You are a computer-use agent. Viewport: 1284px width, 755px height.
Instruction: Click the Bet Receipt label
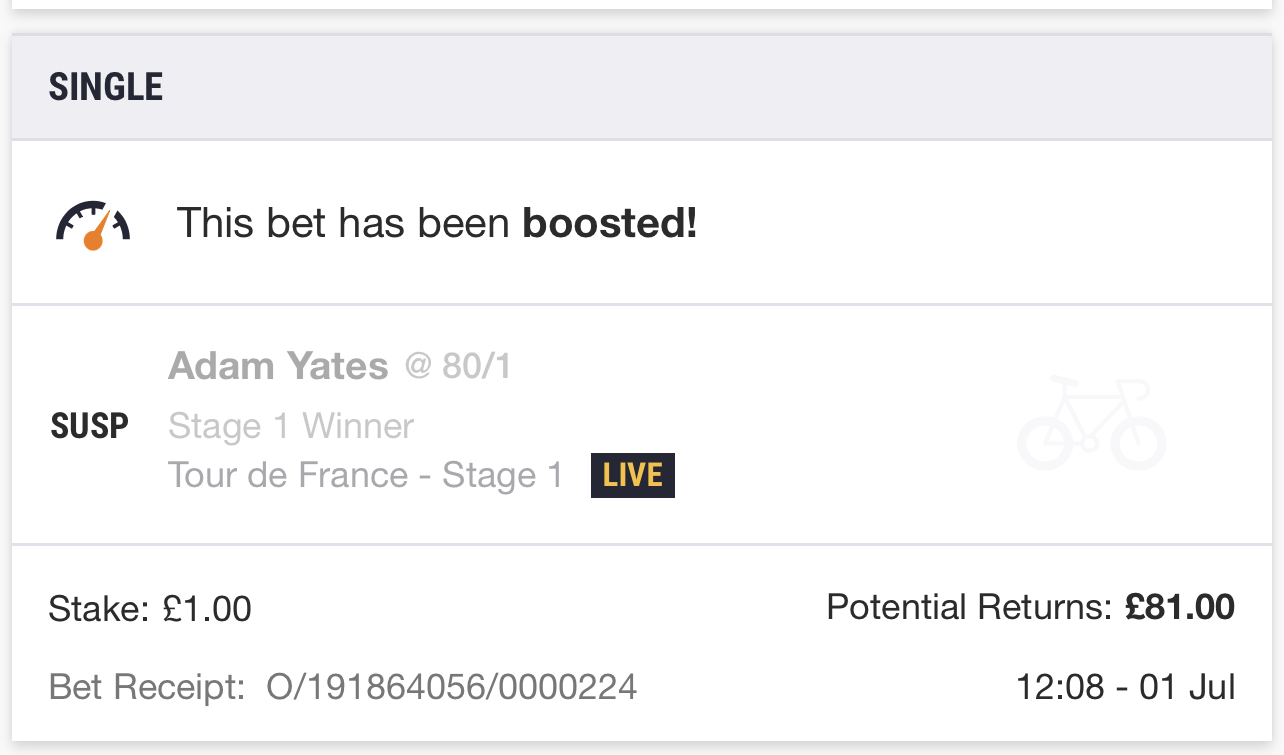[146, 688]
